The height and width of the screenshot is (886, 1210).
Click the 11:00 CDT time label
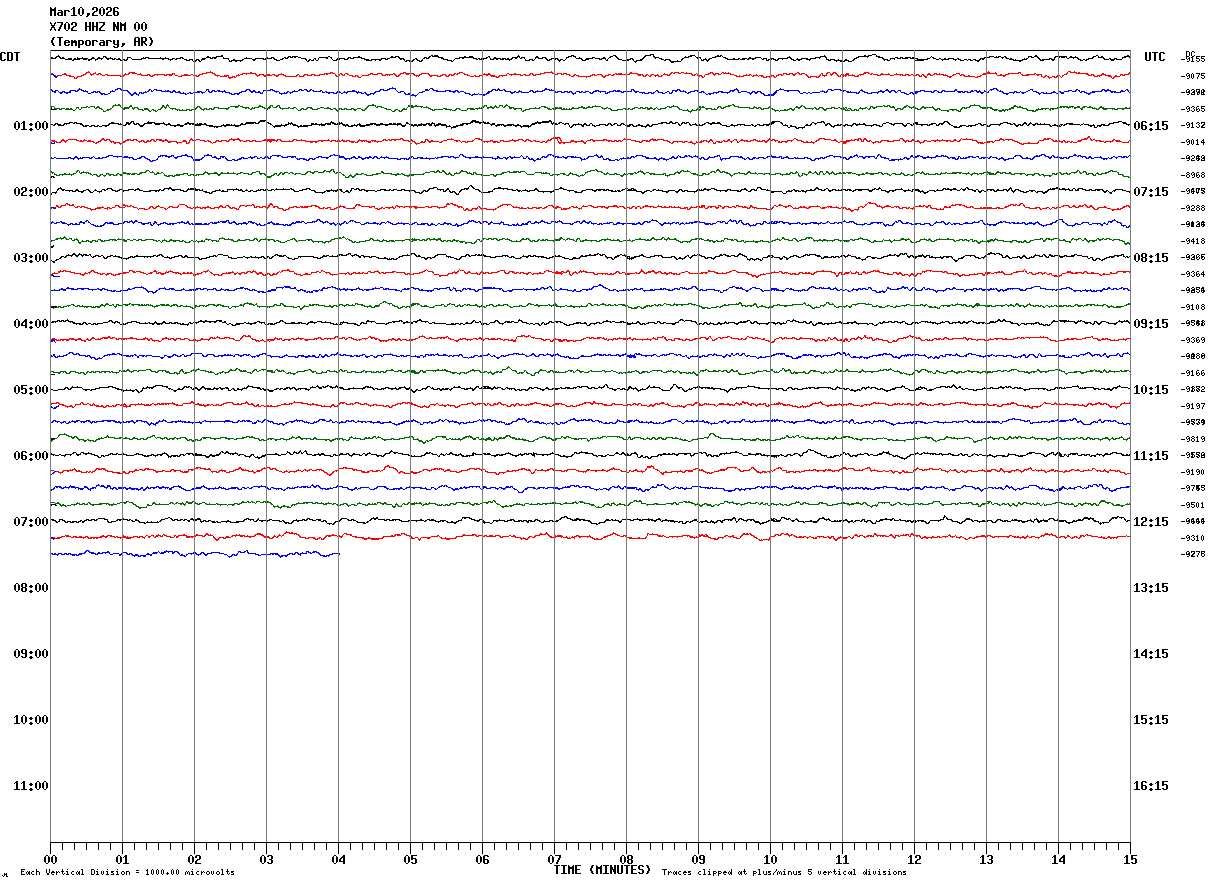tap(31, 786)
